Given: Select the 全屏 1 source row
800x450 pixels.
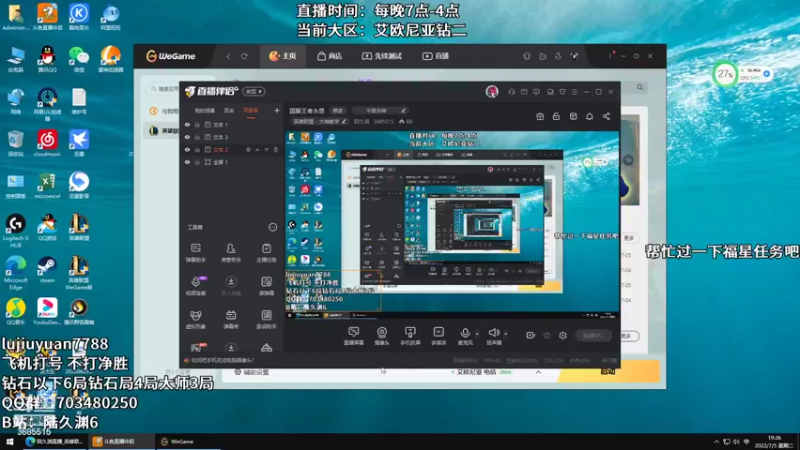Looking at the screenshot, I should pyautogui.click(x=232, y=162).
